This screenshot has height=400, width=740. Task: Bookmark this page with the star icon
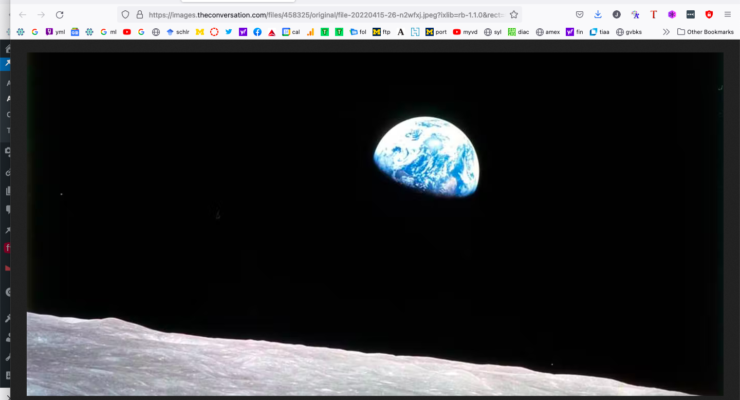pyautogui.click(x=514, y=15)
